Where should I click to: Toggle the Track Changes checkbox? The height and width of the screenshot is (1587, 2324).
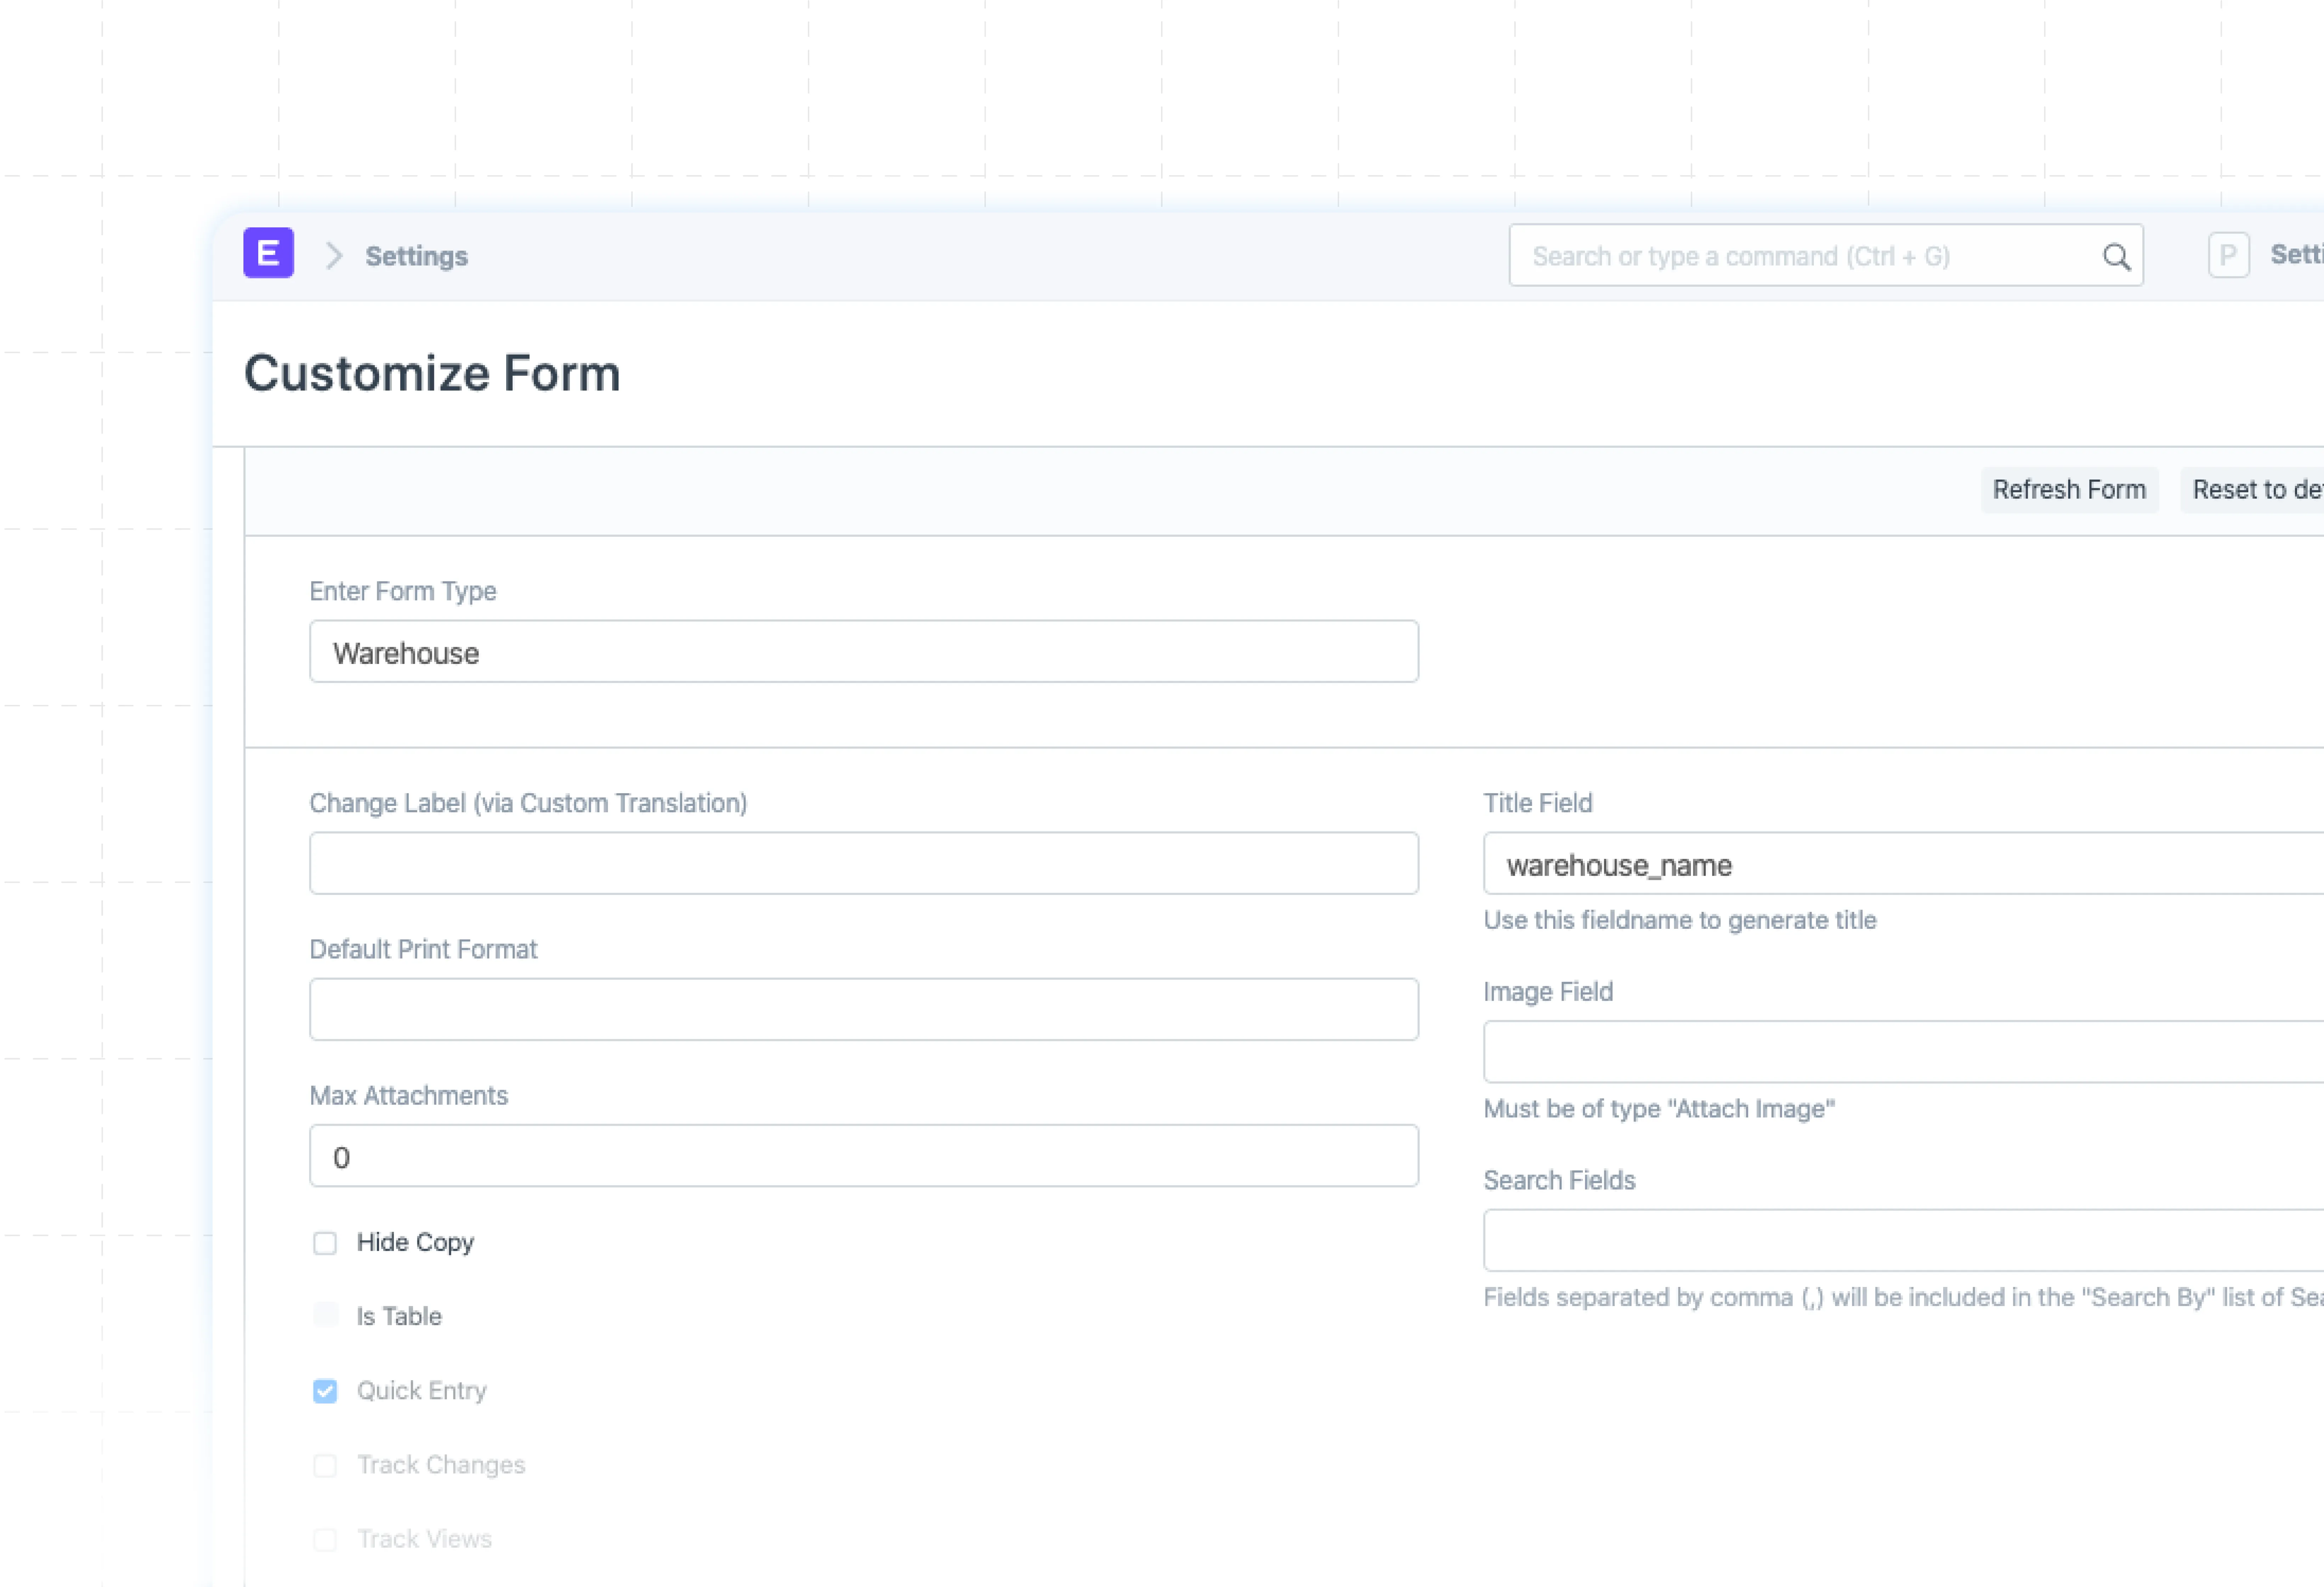325,1465
